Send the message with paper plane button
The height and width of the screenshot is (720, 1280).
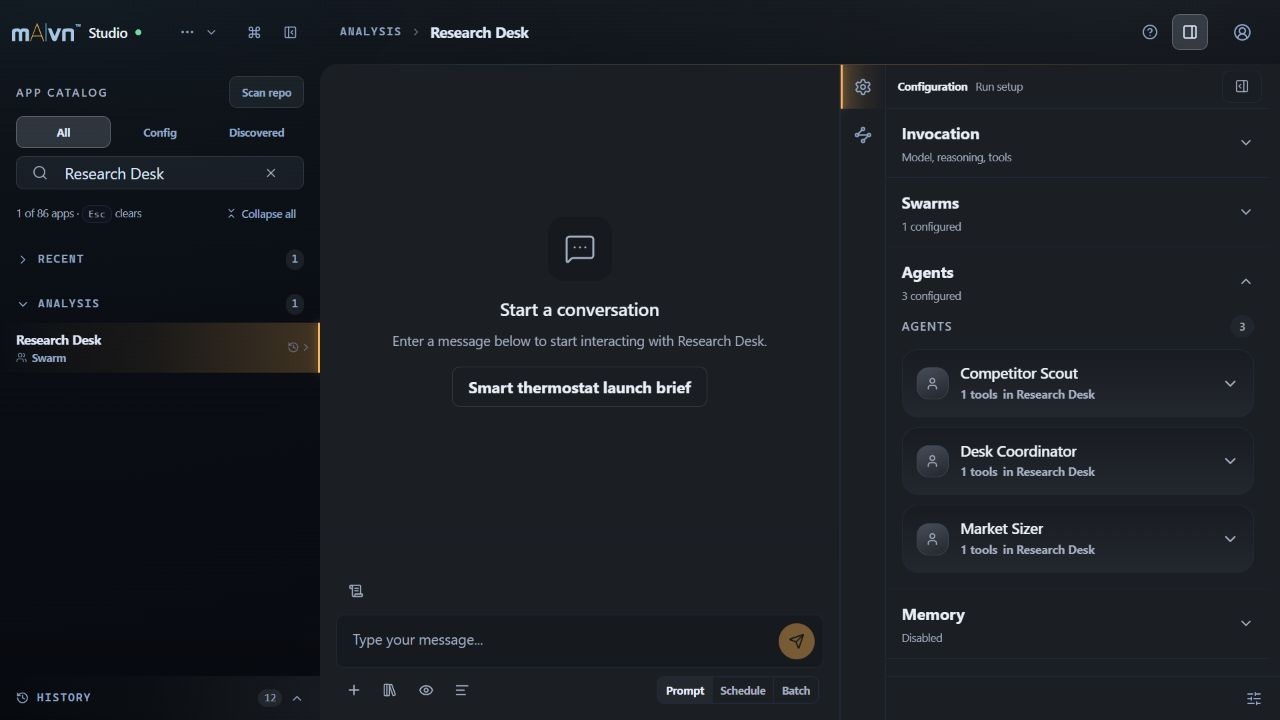pyautogui.click(x=797, y=641)
